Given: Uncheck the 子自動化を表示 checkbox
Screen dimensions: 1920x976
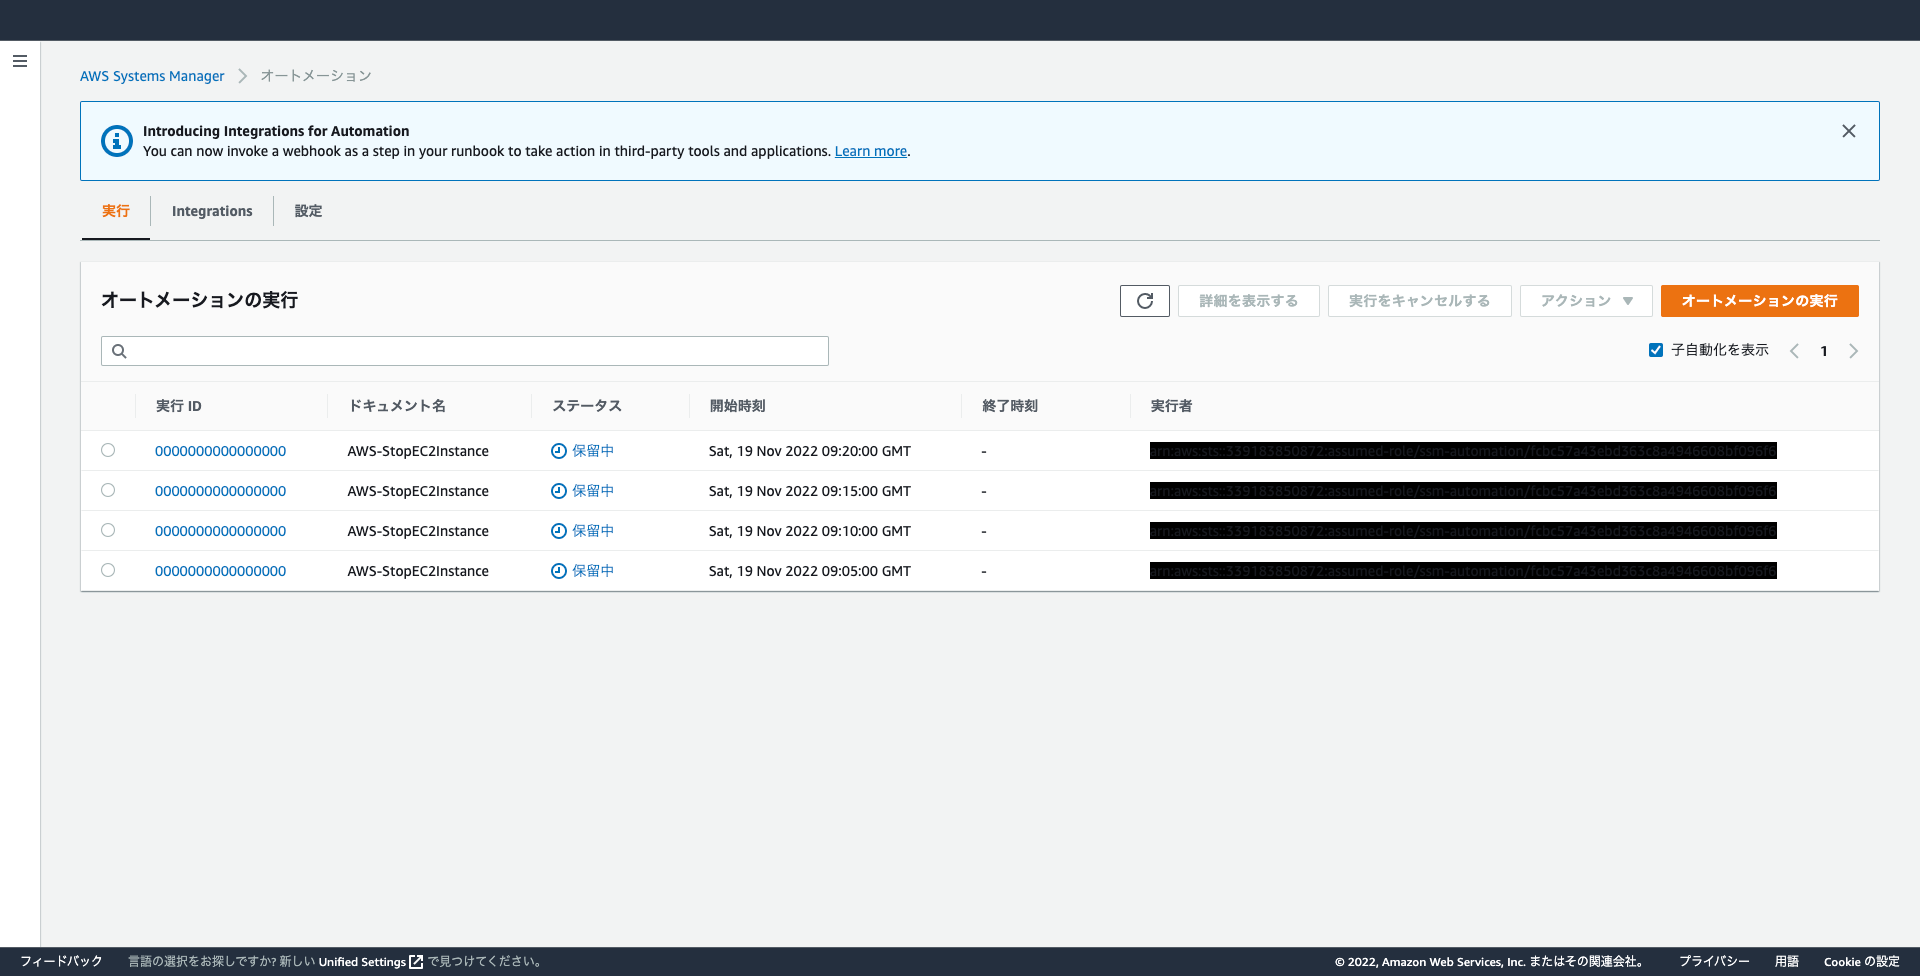Looking at the screenshot, I should [1655, 350].
